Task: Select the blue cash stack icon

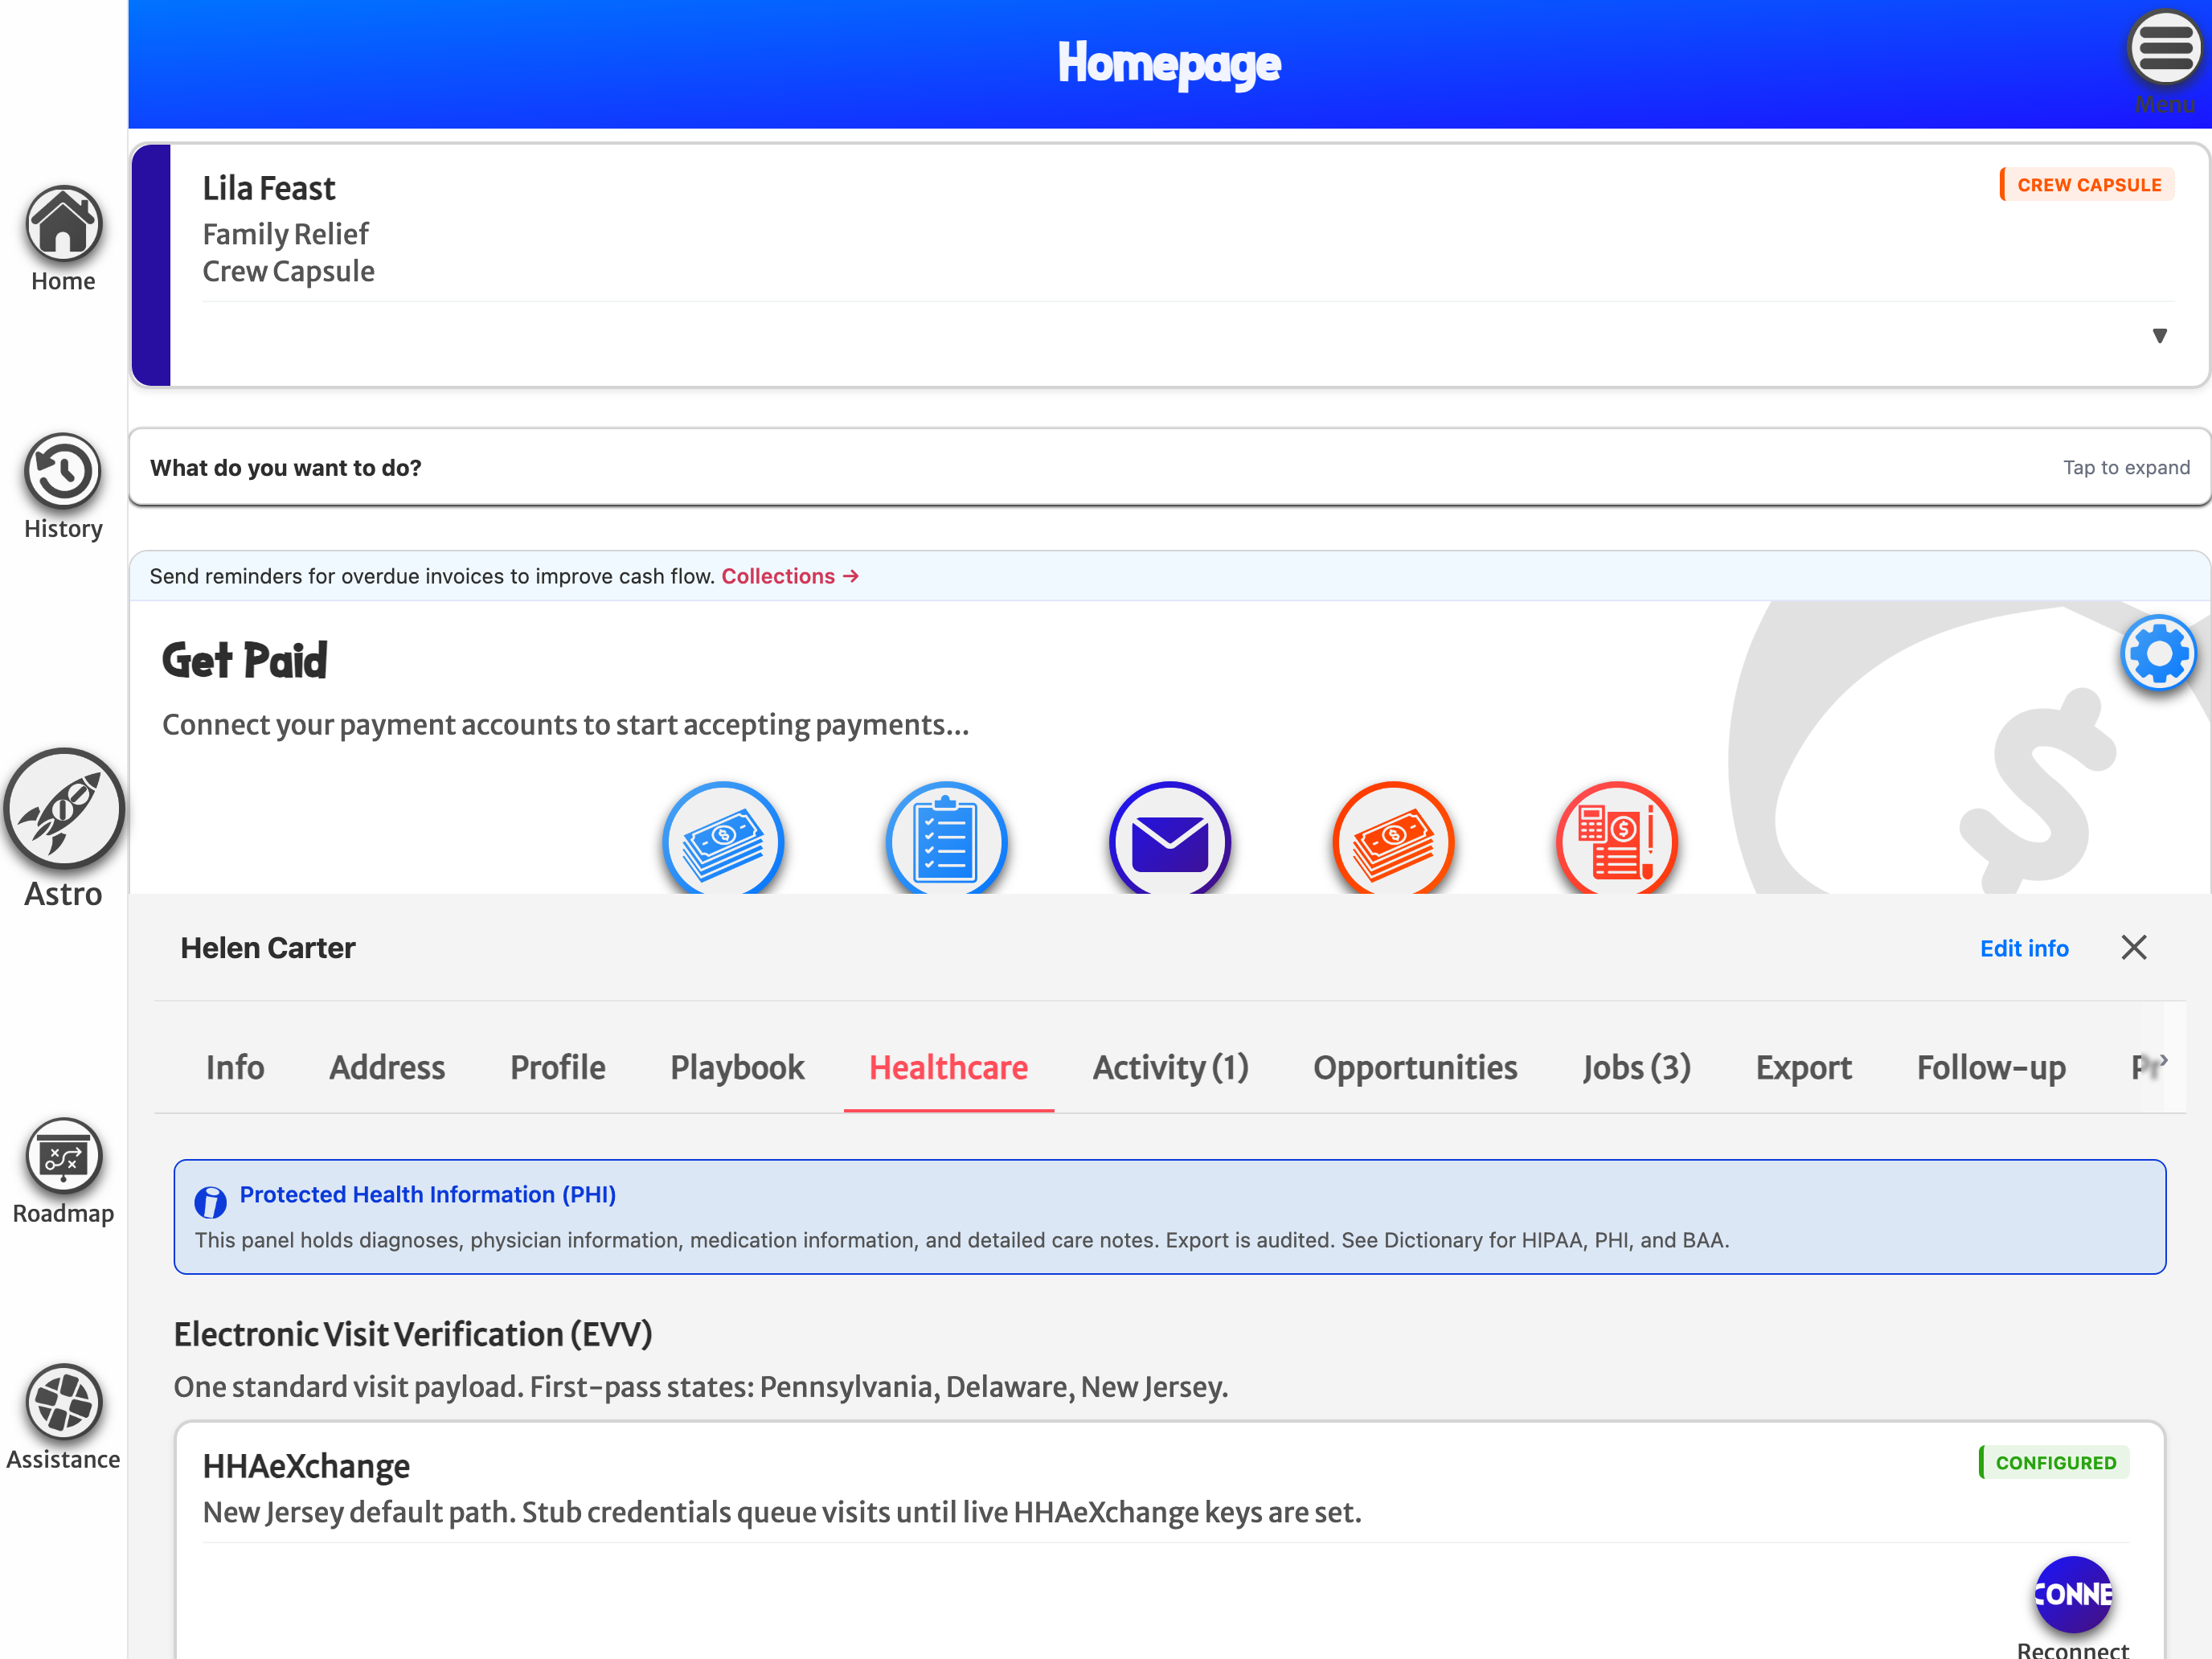Action: (x=723, y=838)
